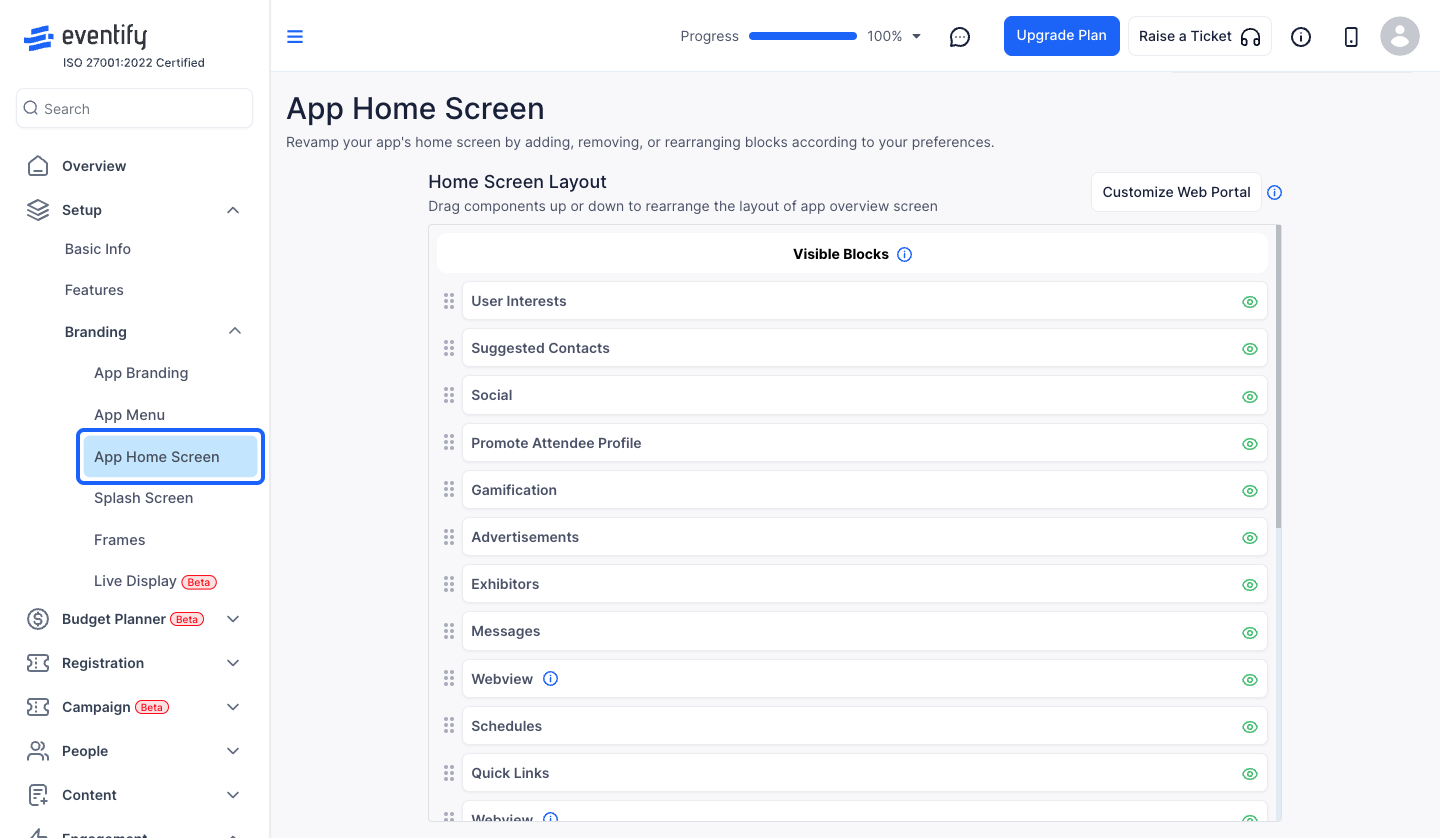Toggle visibility of Schedules block
Image resolution: width=1440 pixels, height=838 pixels.
pos(1249,727)
